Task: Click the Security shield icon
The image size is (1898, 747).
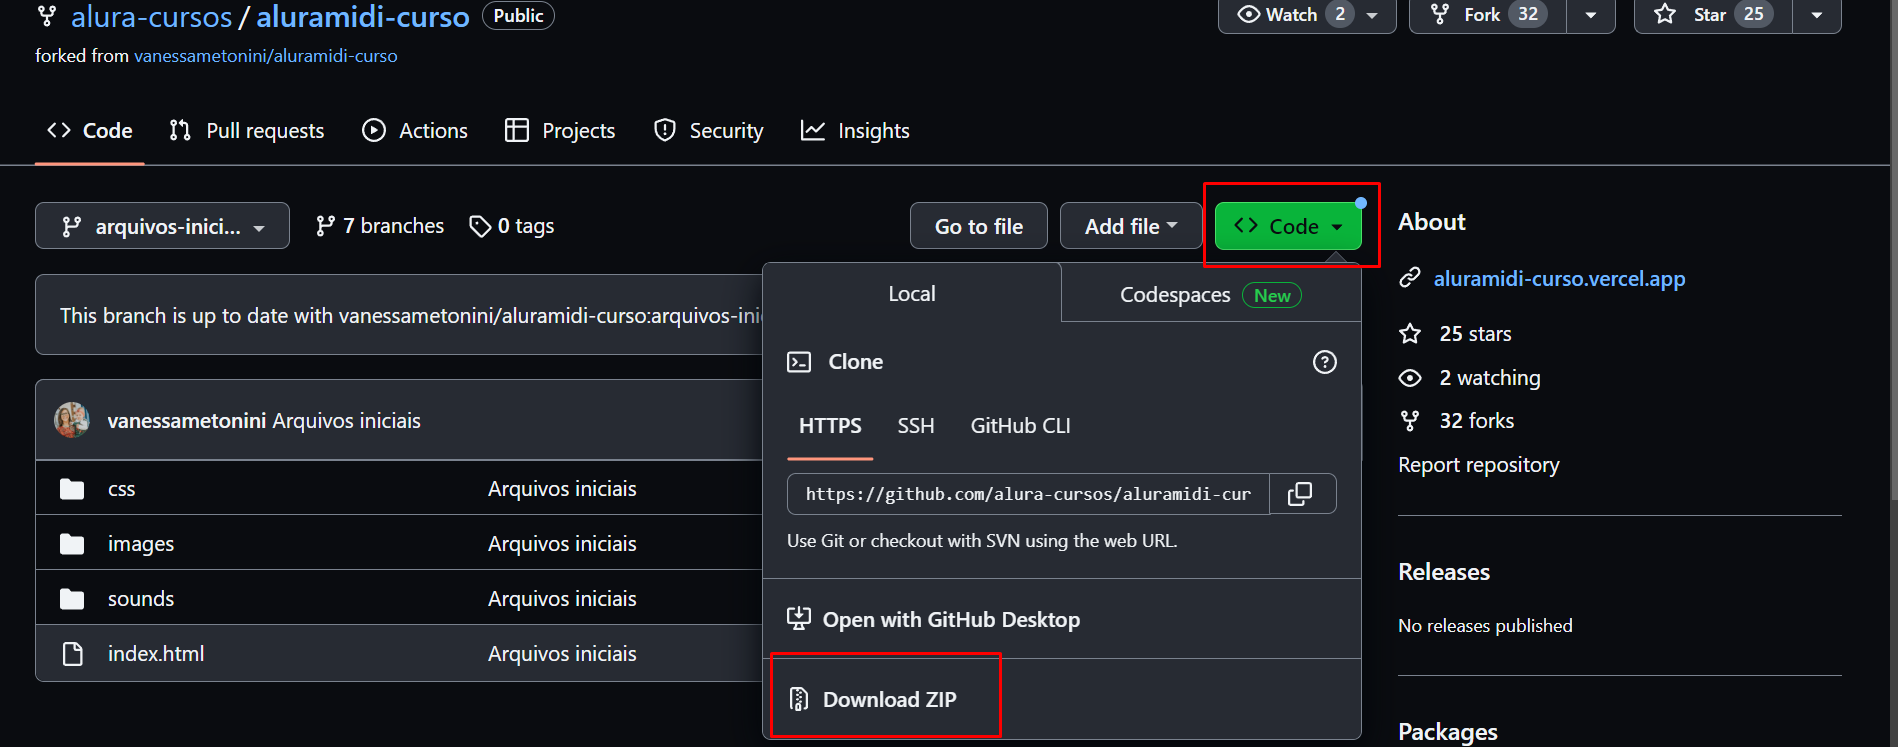Action: (665, 130)
